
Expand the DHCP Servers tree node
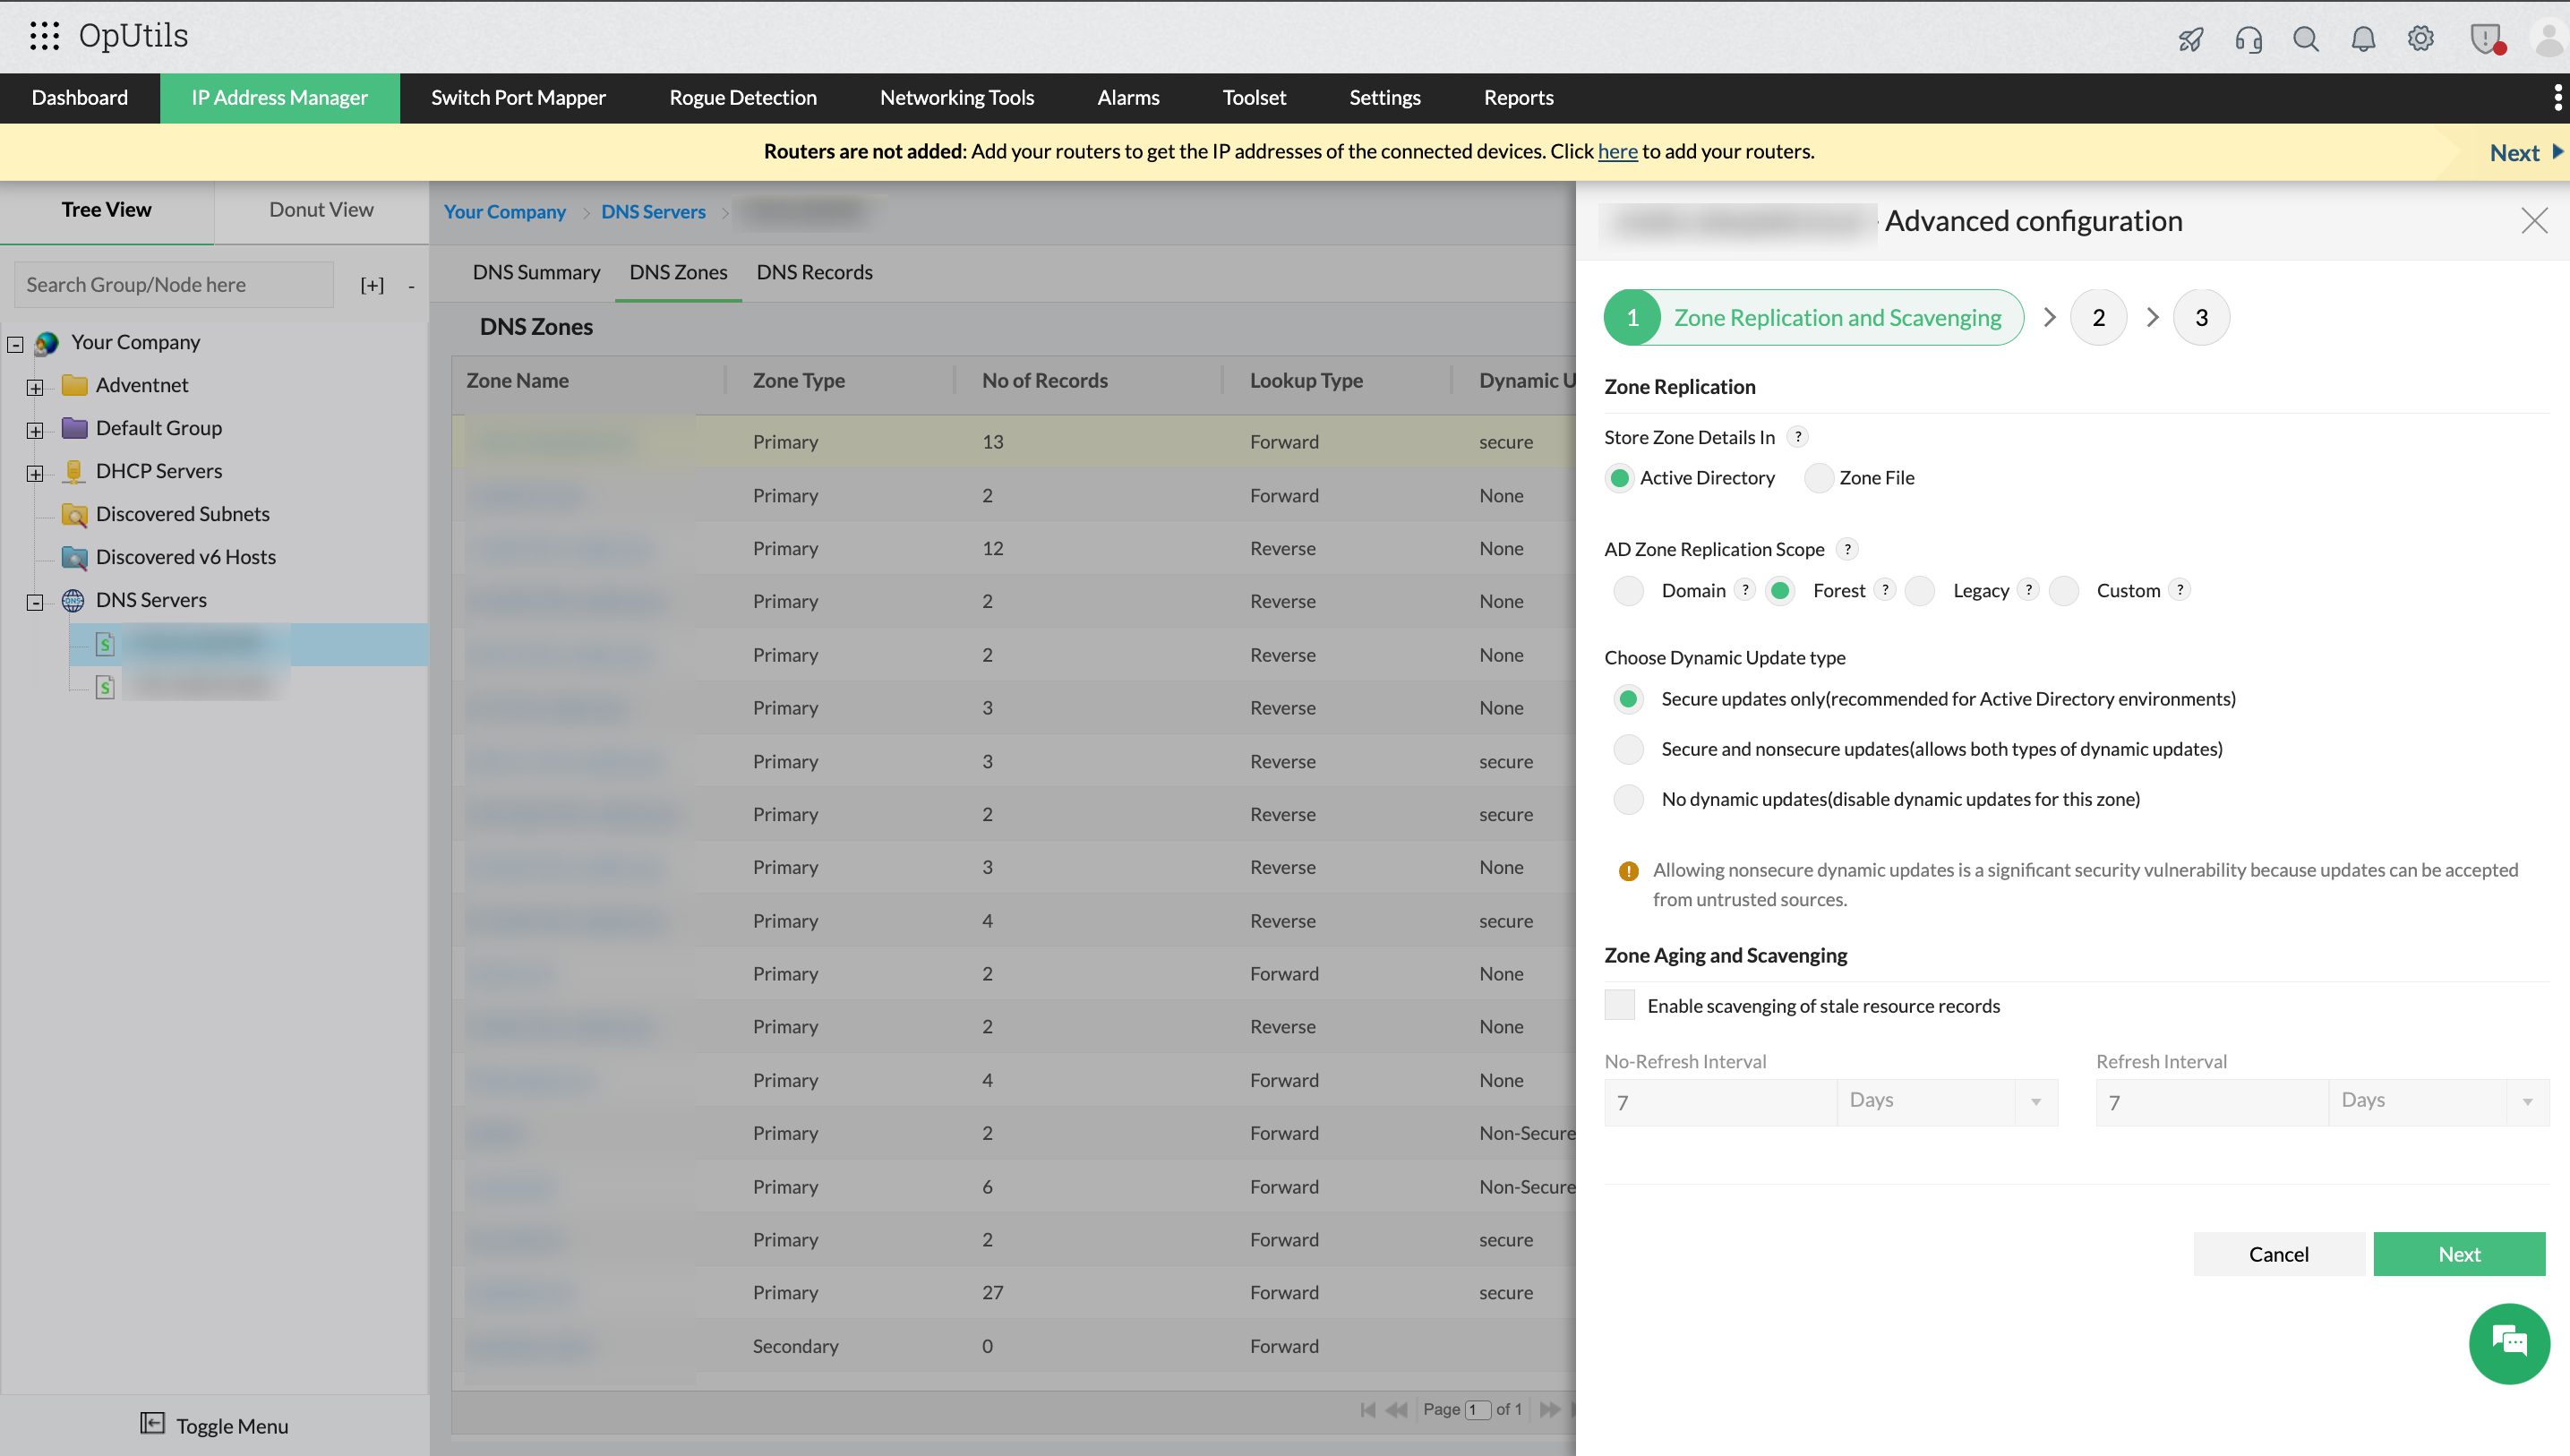[x=35, y=473]
